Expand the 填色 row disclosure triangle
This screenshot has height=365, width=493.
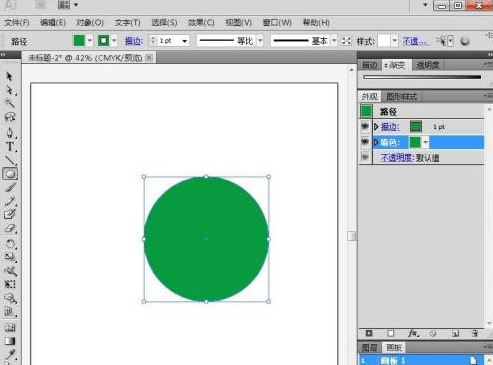[376, 142]
